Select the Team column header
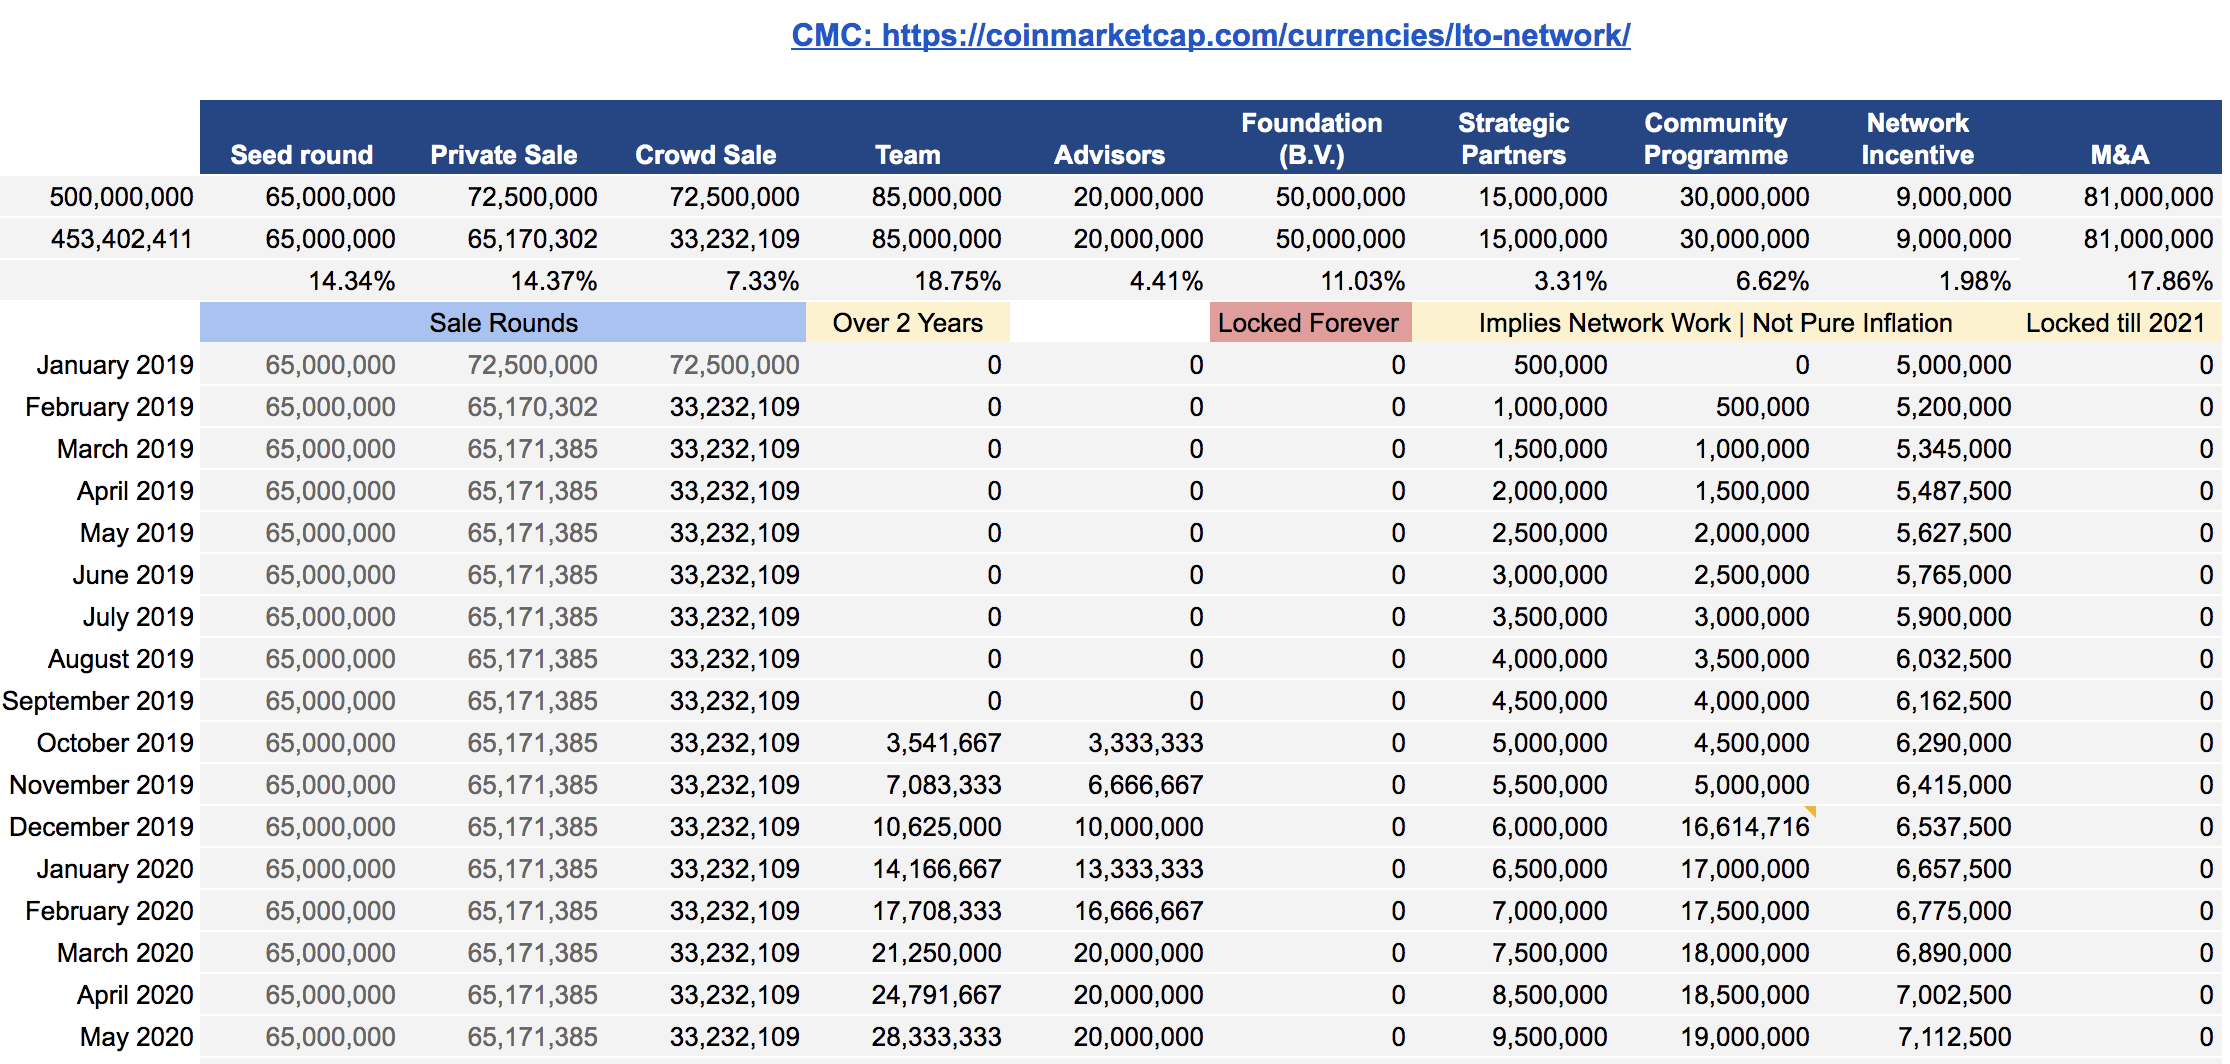 click(x=908, y=155)
